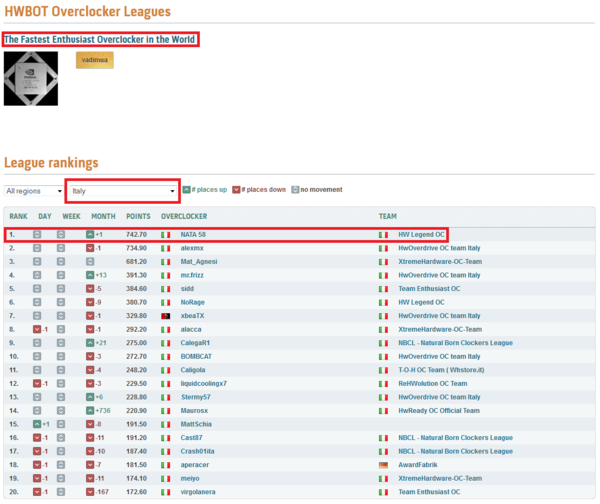Select the 172.60 points value

click(136, 492)
